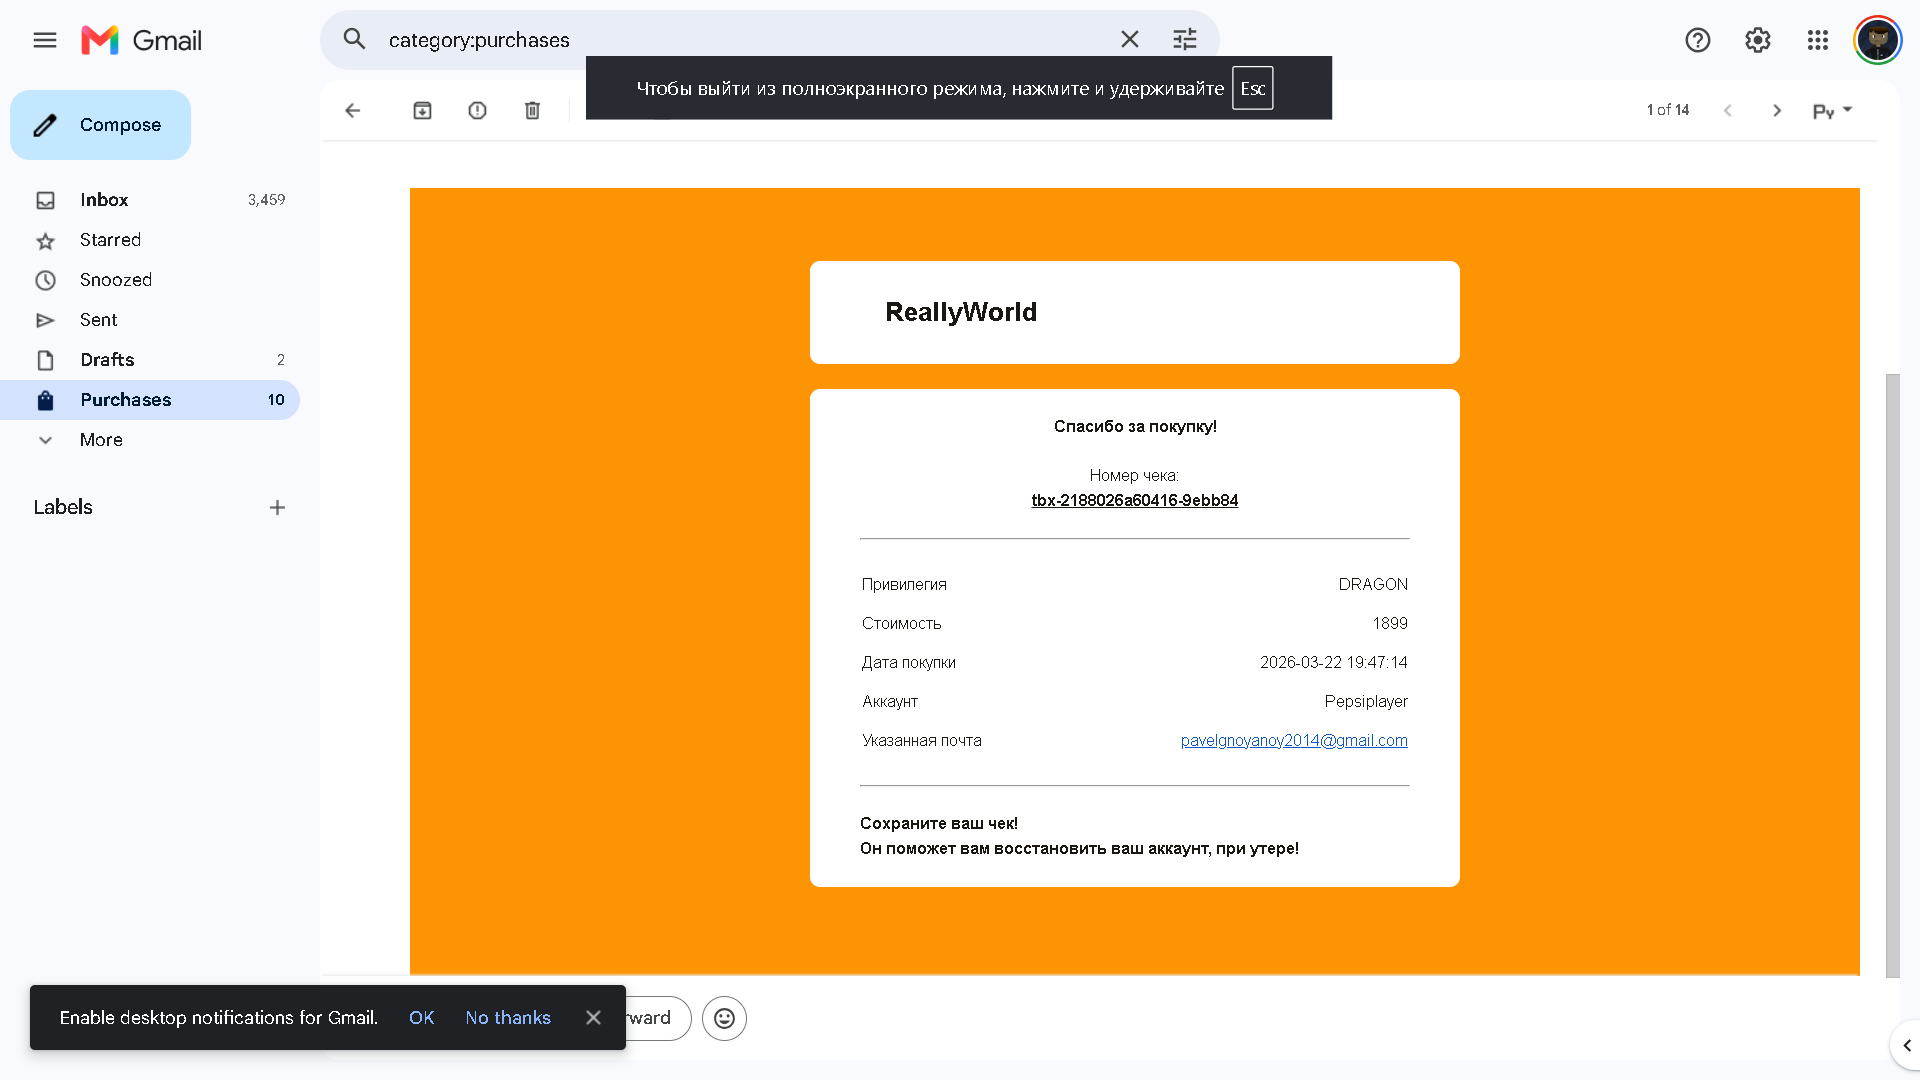
Task: Go back to the message list
Action: coord(352,110)
